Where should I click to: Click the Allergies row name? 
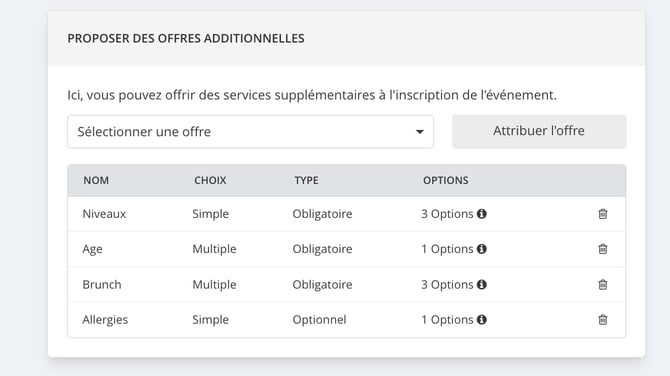click(105, 320)
